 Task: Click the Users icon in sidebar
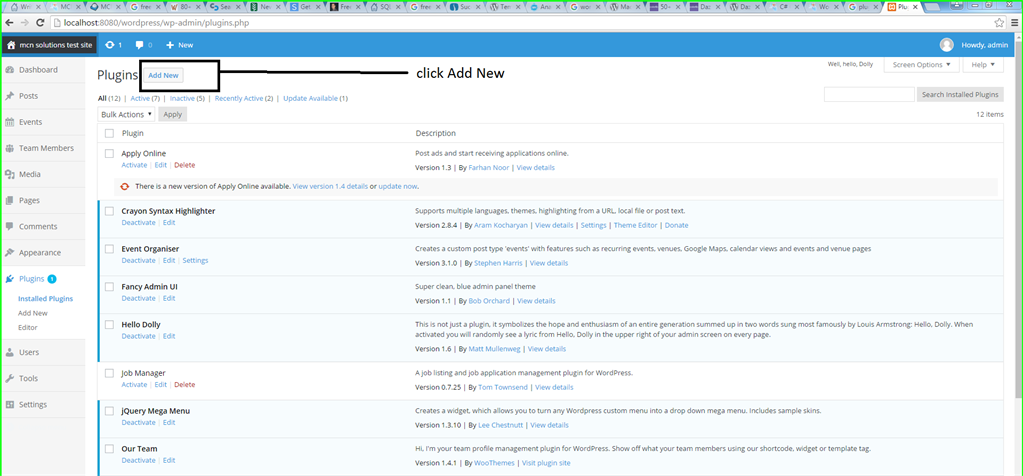(x=10, y=352)
